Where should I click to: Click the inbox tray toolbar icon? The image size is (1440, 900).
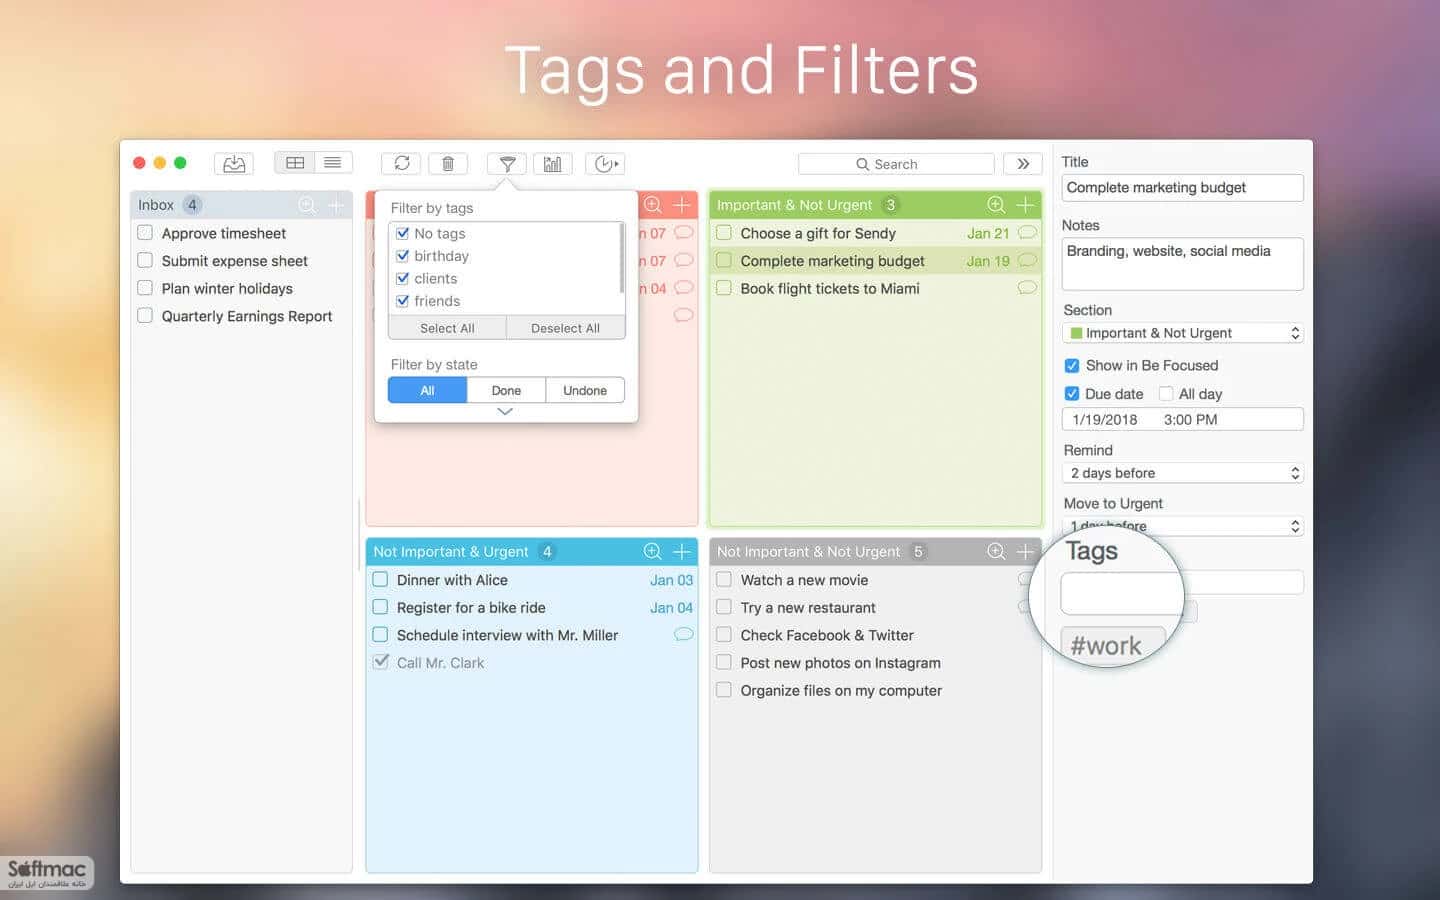(234, 164)
